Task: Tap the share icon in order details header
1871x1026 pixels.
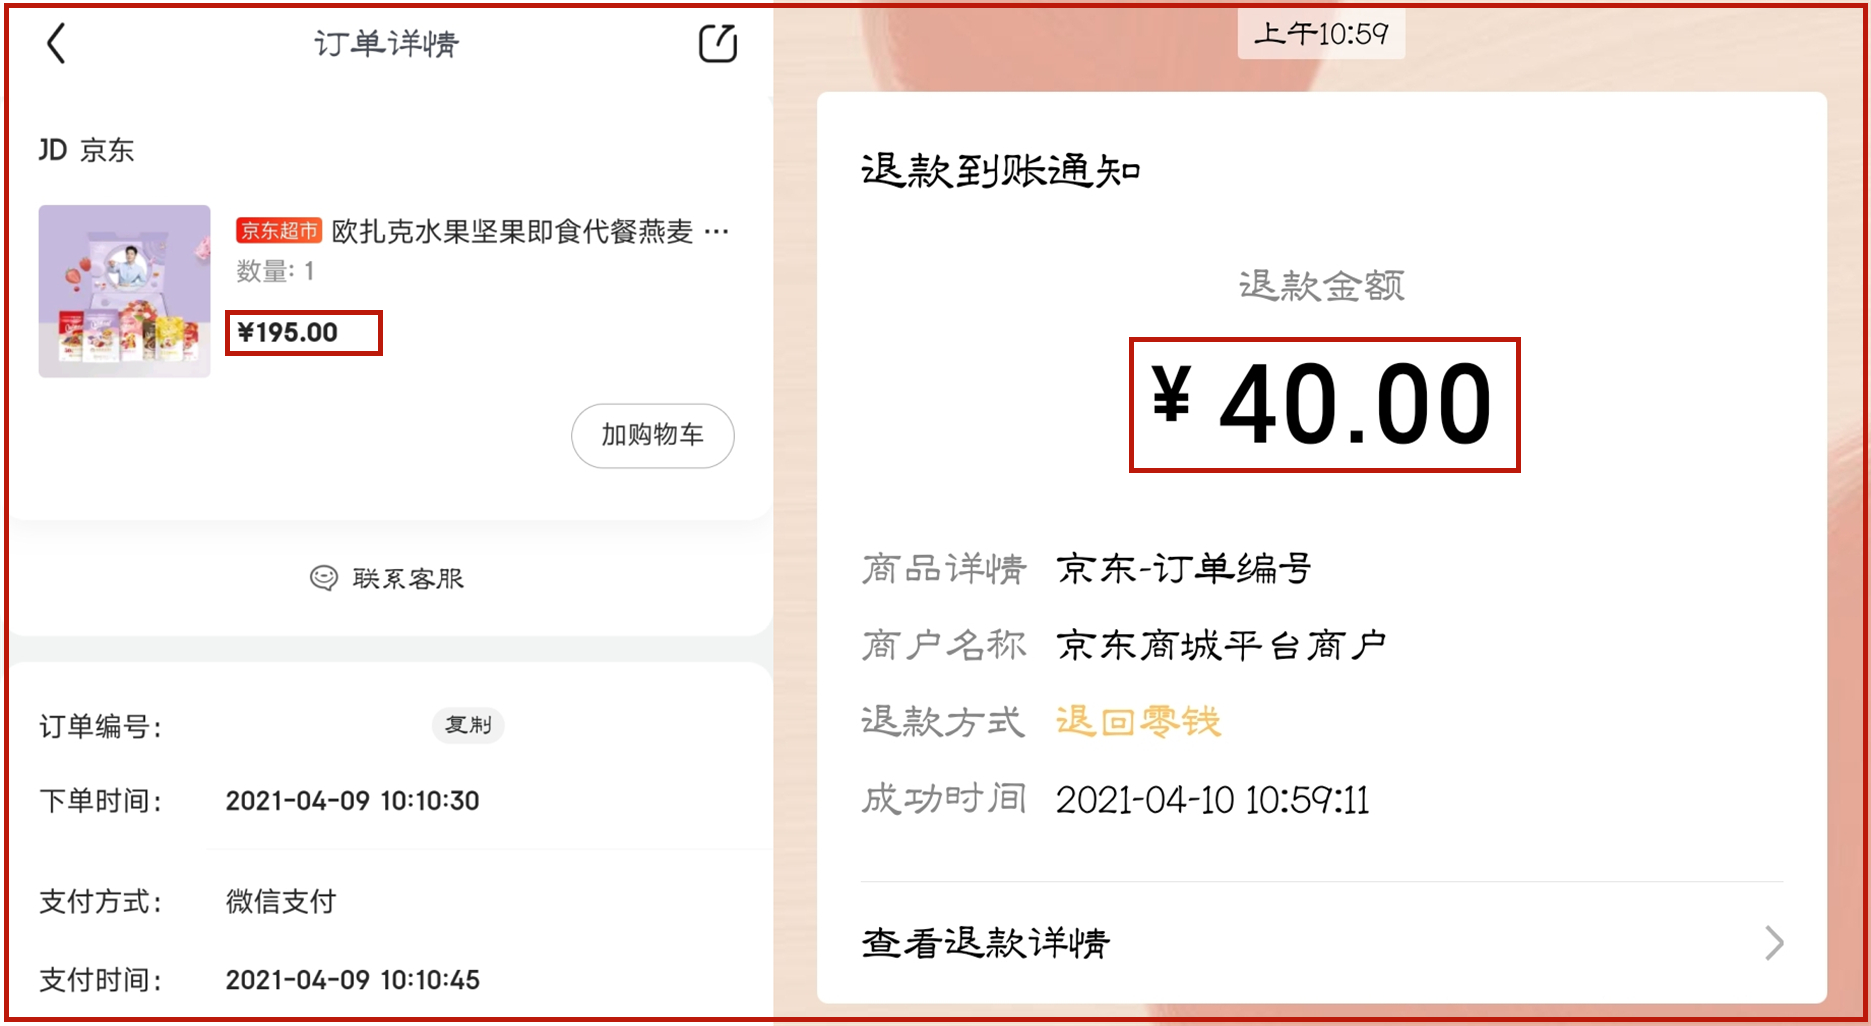Action: click(717, 44)
